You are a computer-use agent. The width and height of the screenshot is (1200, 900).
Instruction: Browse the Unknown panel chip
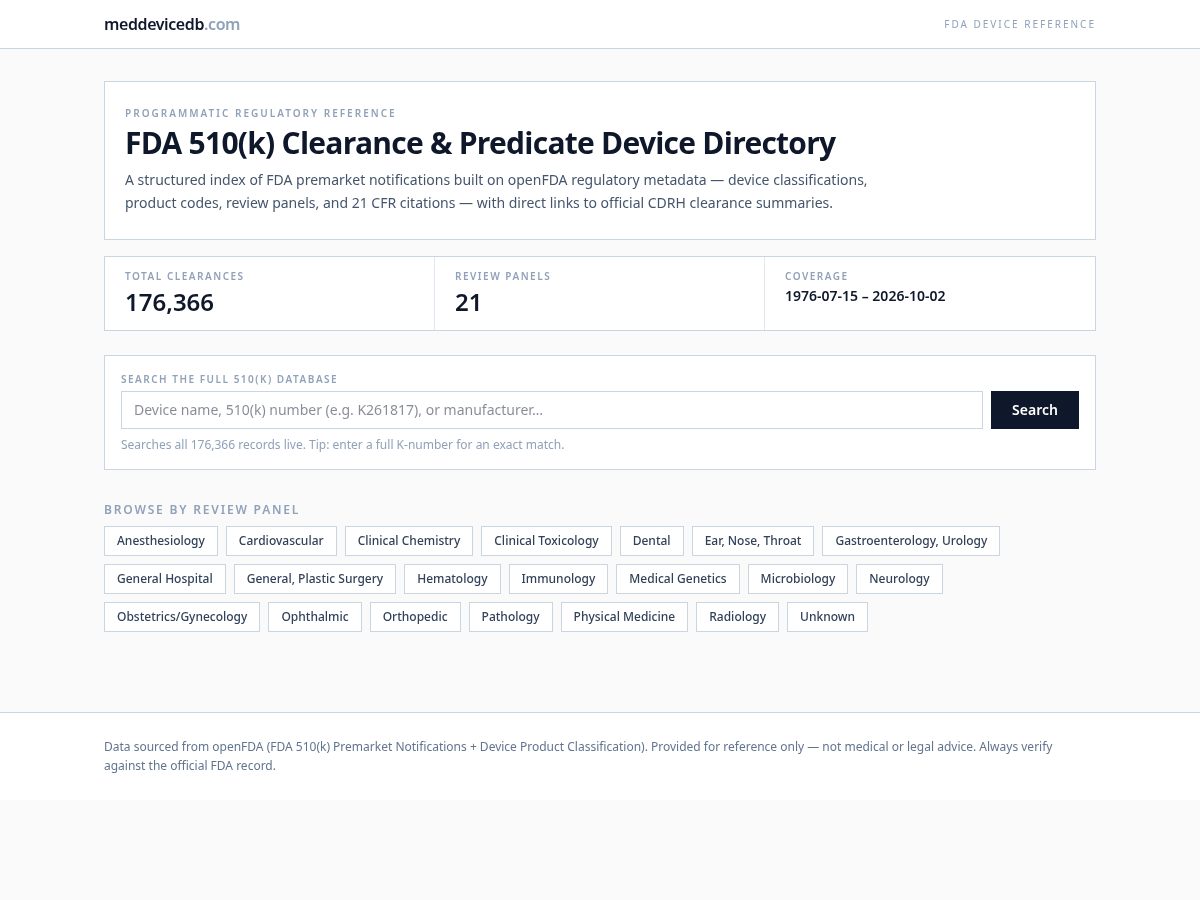827,617
